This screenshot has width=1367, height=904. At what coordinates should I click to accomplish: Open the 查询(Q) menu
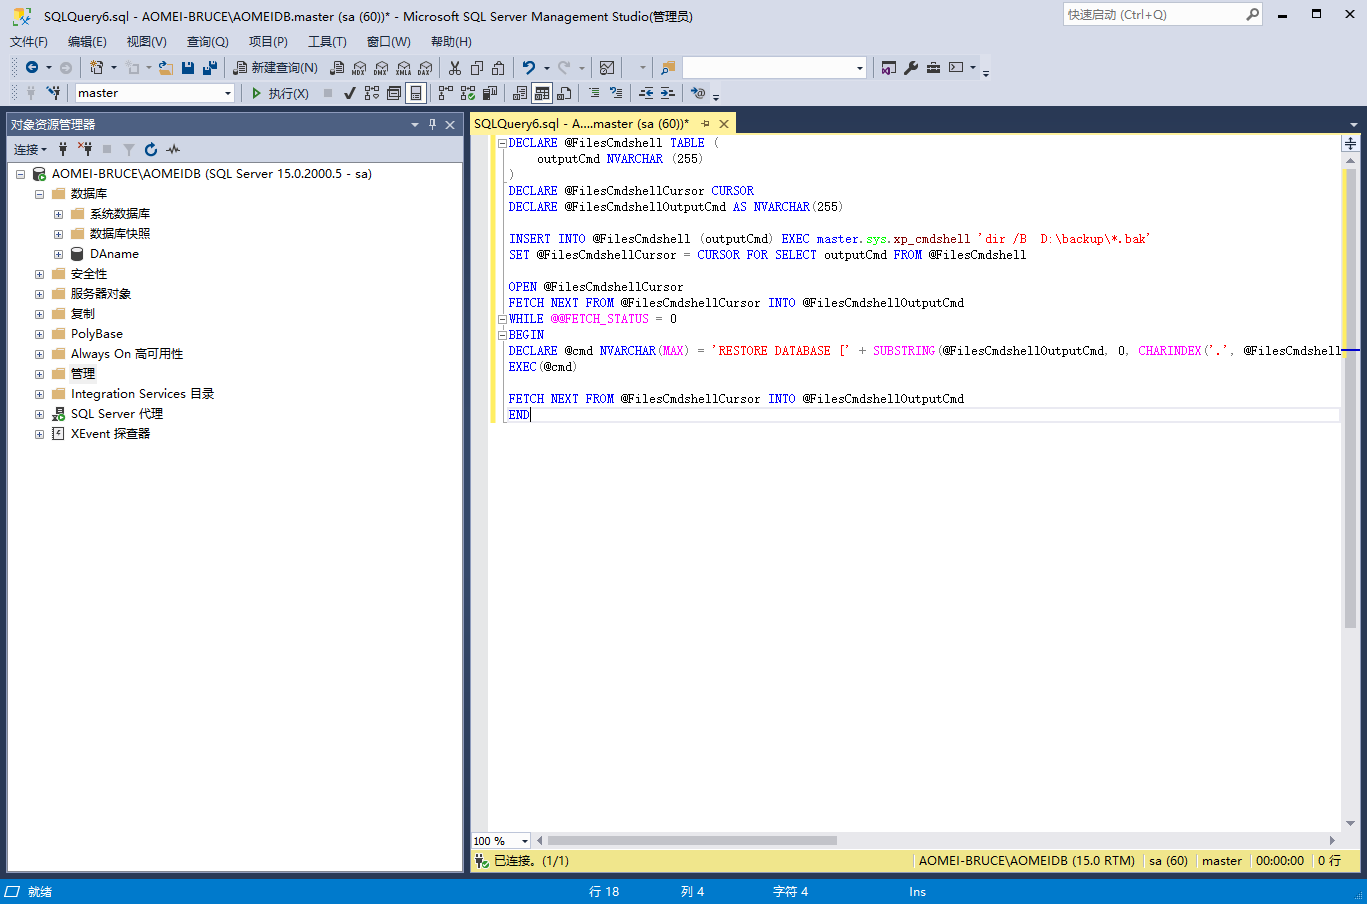(x=207, y=42)
